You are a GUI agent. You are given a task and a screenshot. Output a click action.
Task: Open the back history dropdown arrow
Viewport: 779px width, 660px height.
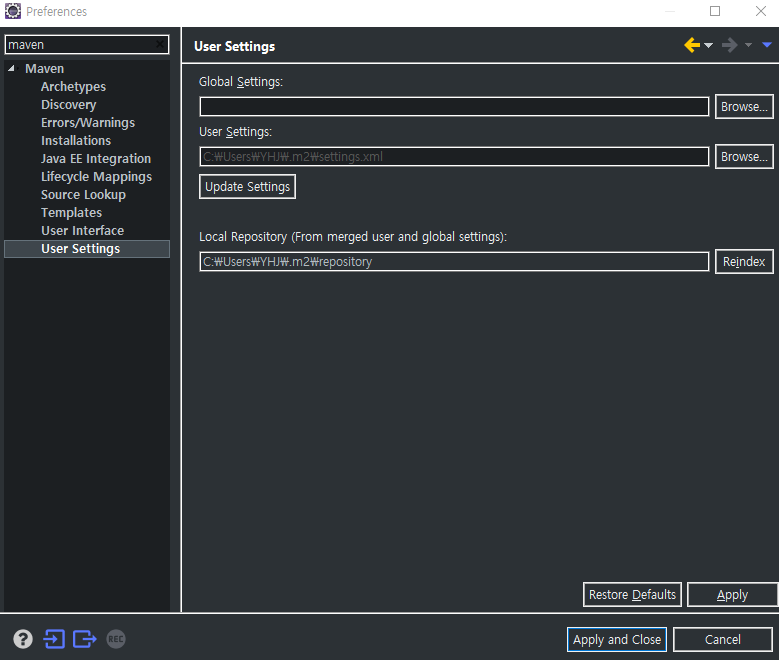708,45
